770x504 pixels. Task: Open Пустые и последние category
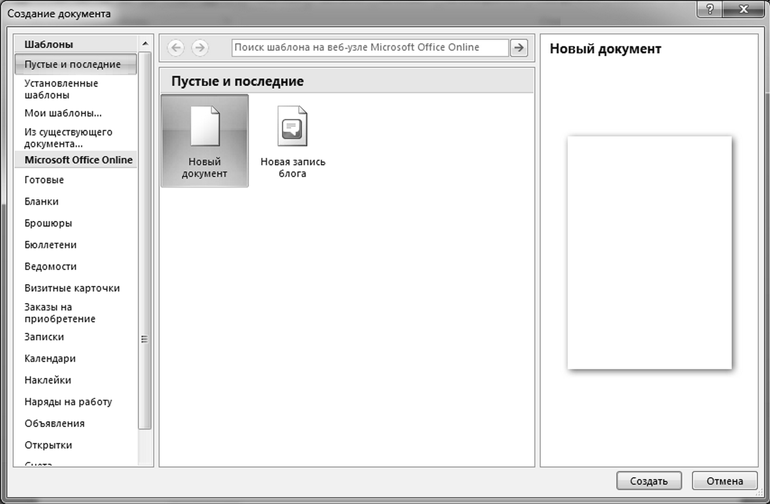point(72,65)
